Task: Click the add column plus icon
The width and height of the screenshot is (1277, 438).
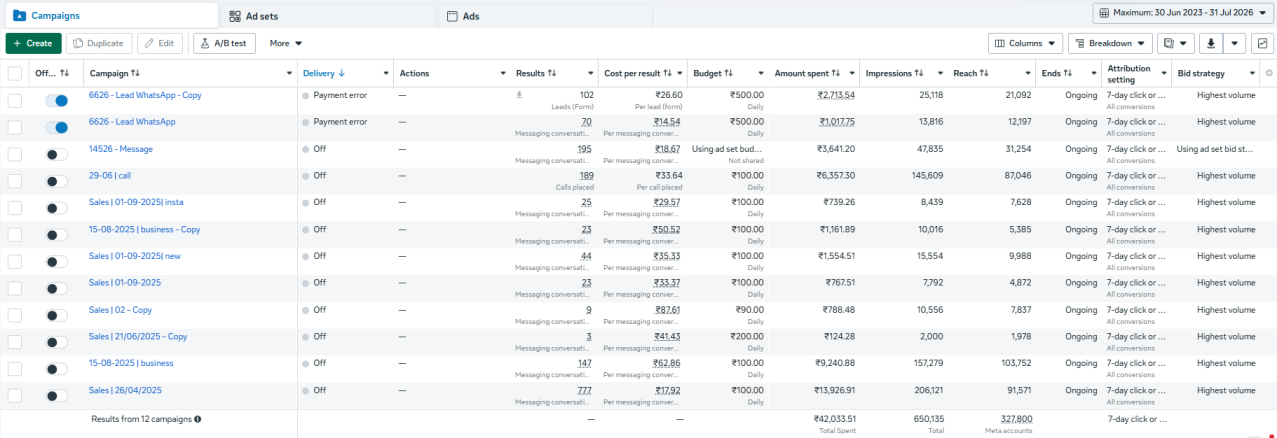Action: tap(1269, 73)
